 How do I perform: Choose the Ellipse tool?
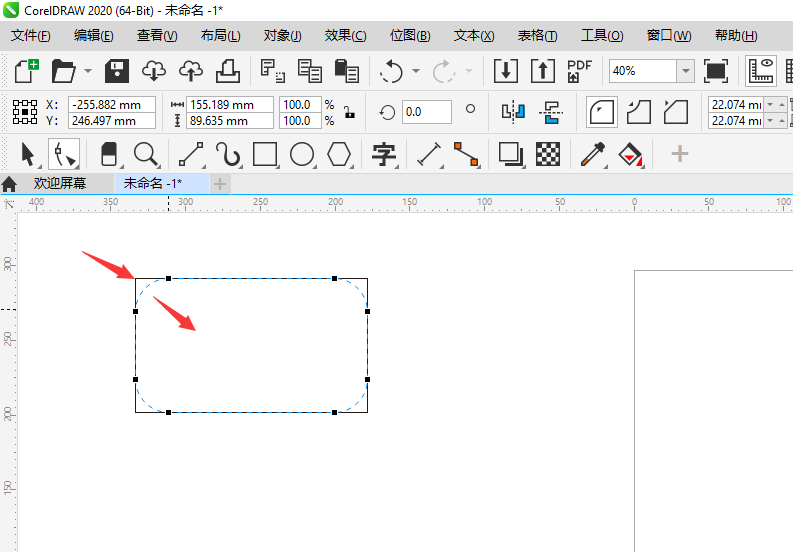click(x=302, y=154)
